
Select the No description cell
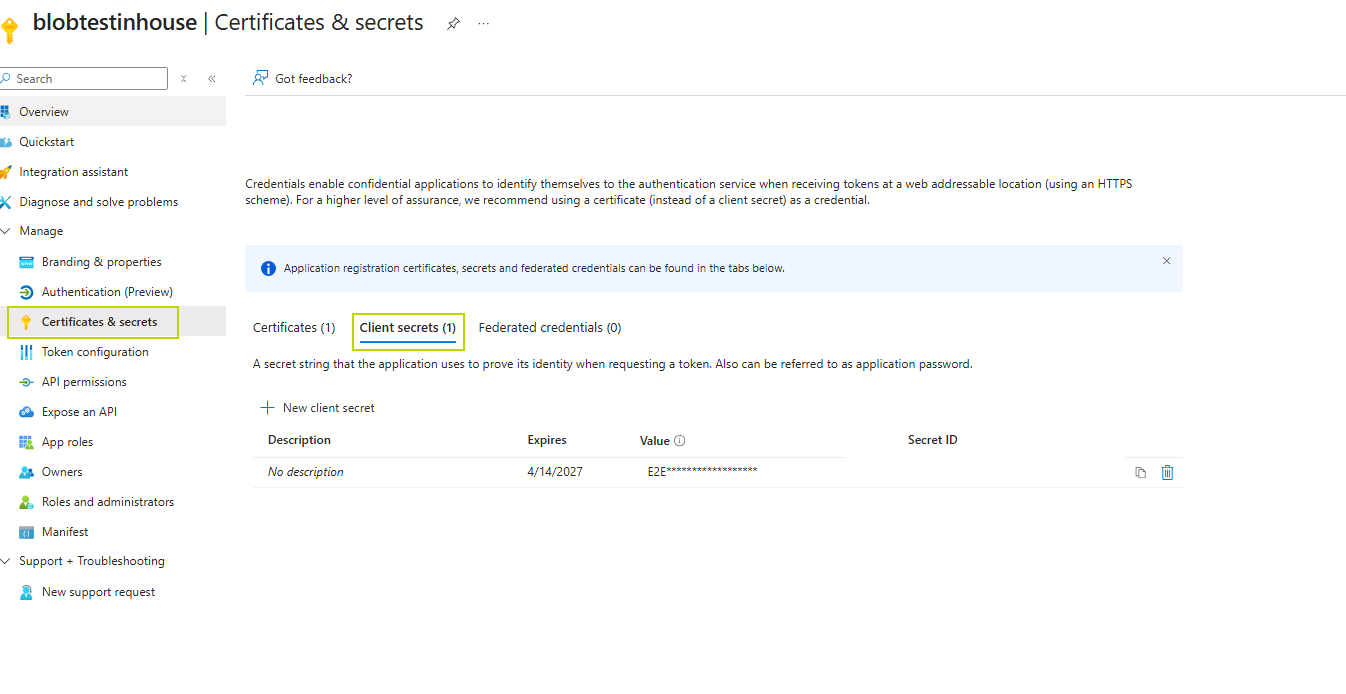(306, 472)
